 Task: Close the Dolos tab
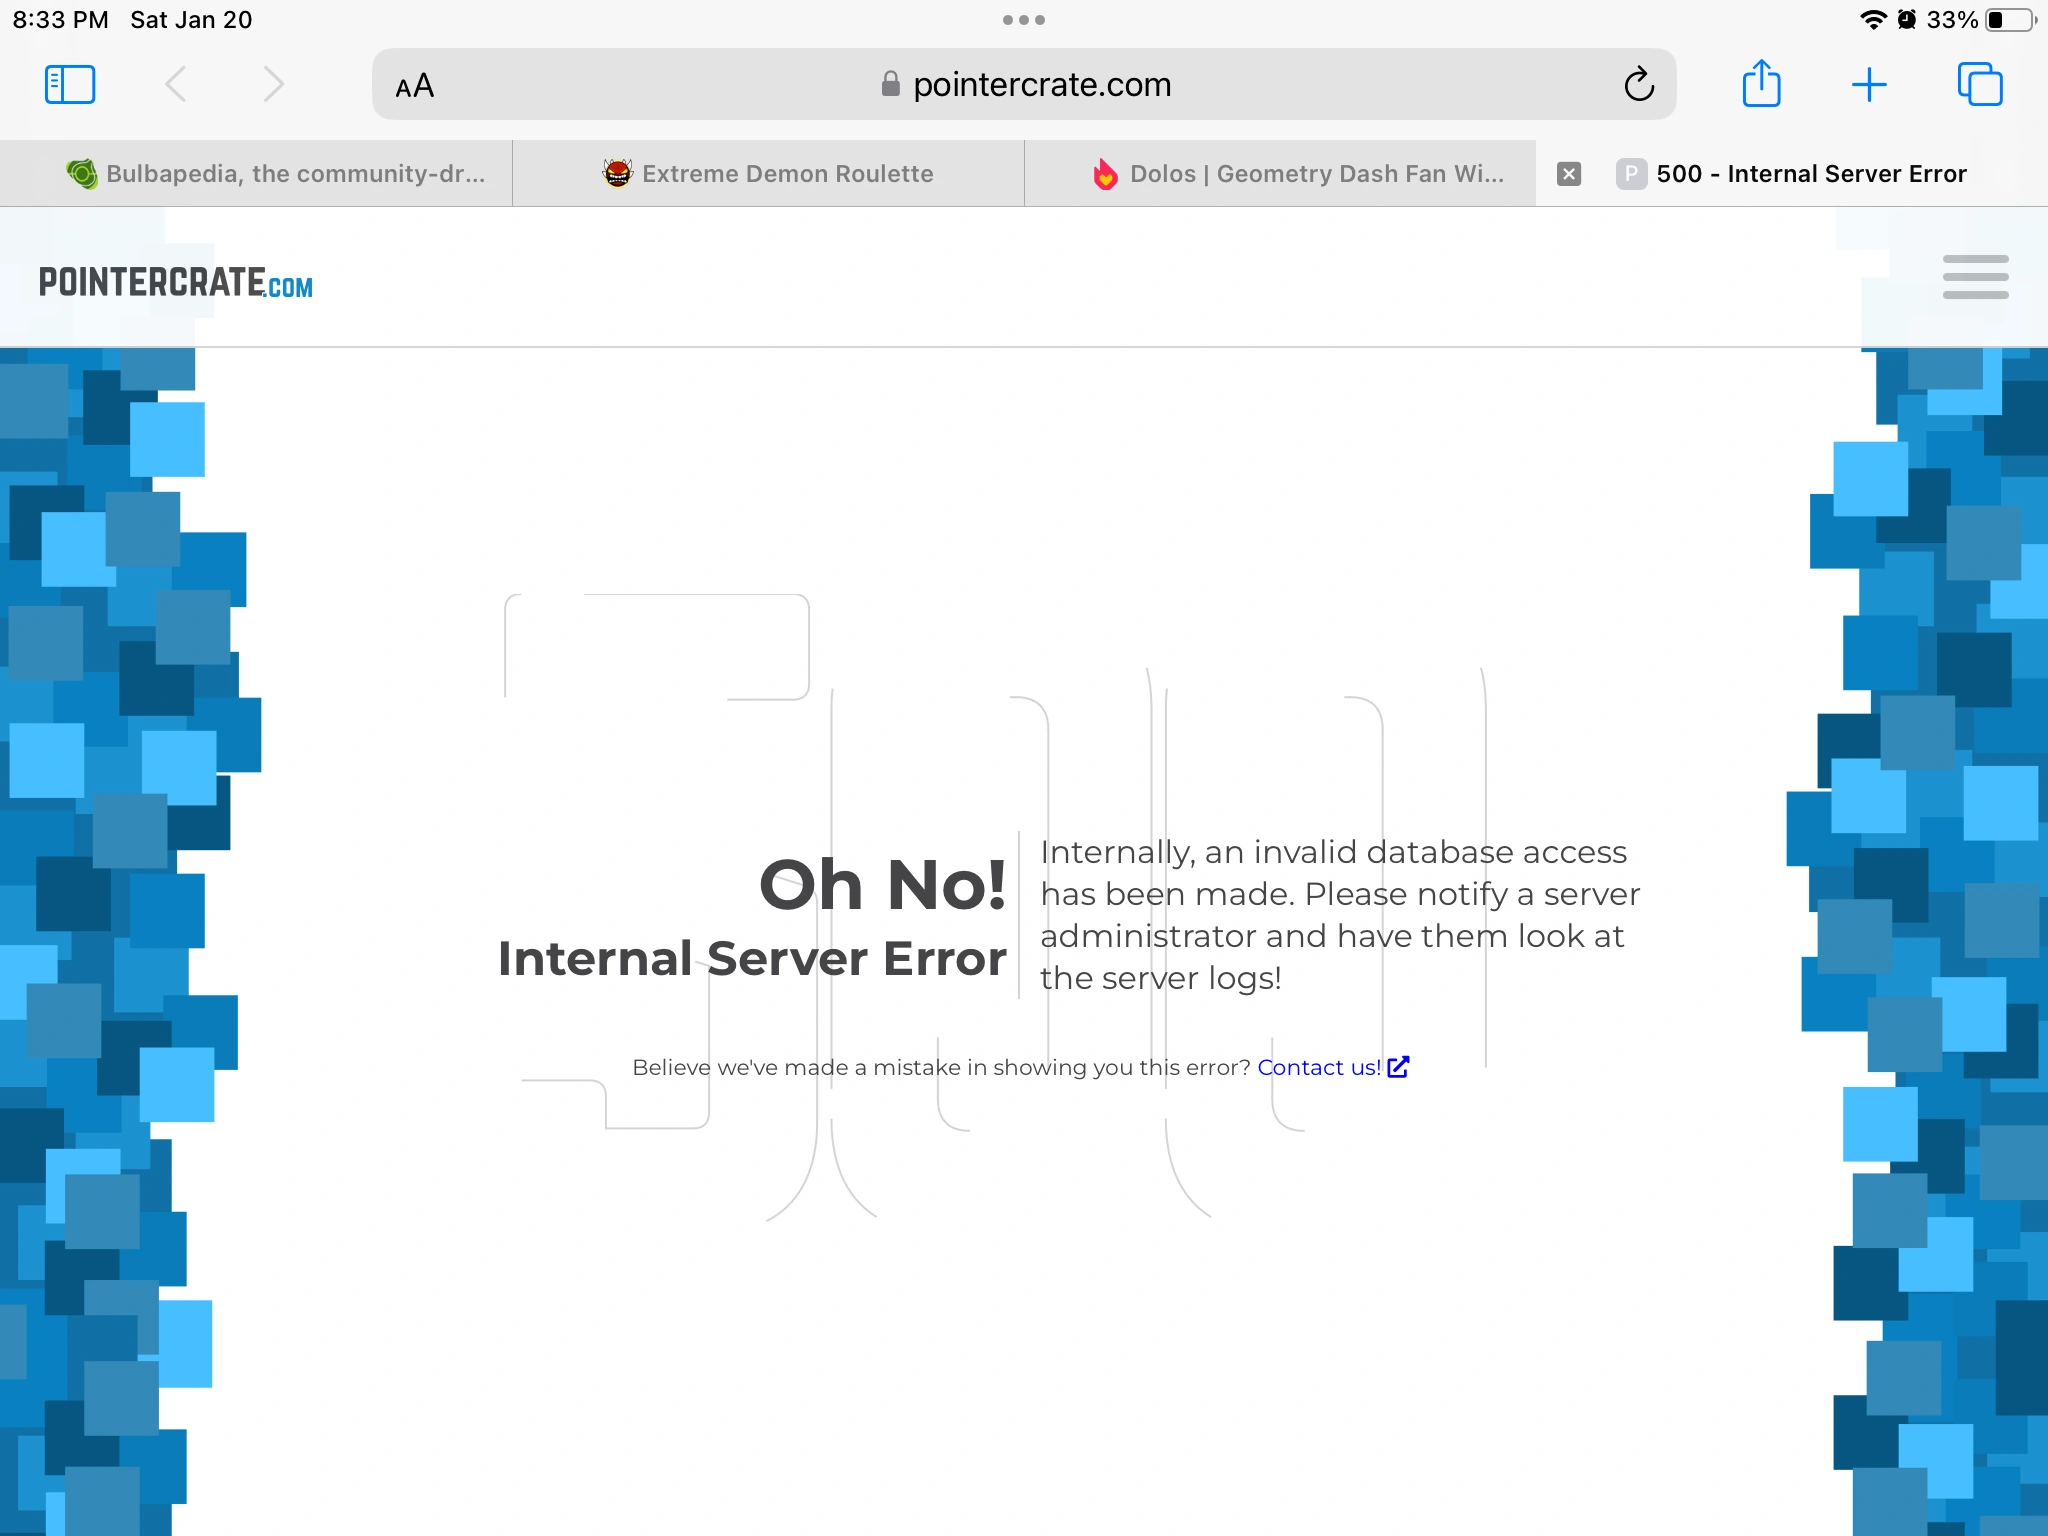click(x=1569, y=173)
